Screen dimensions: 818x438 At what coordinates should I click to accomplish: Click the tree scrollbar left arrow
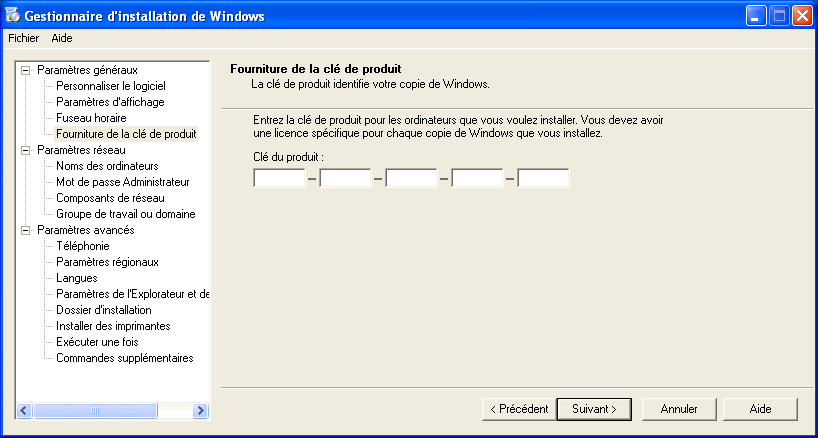point(25,410)
